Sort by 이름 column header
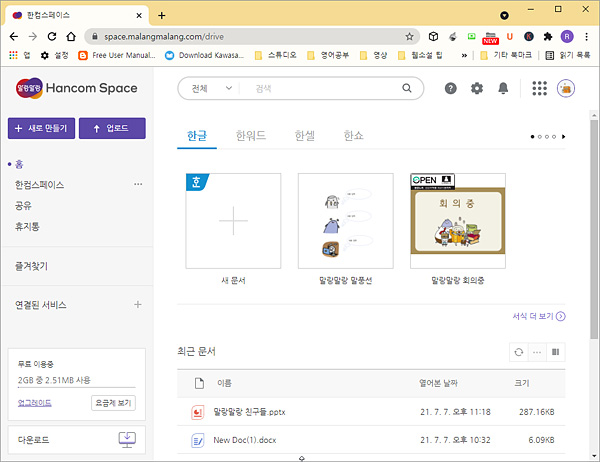Screen dimensions: 600x462 pyautogui.click(x=224, y=383)
